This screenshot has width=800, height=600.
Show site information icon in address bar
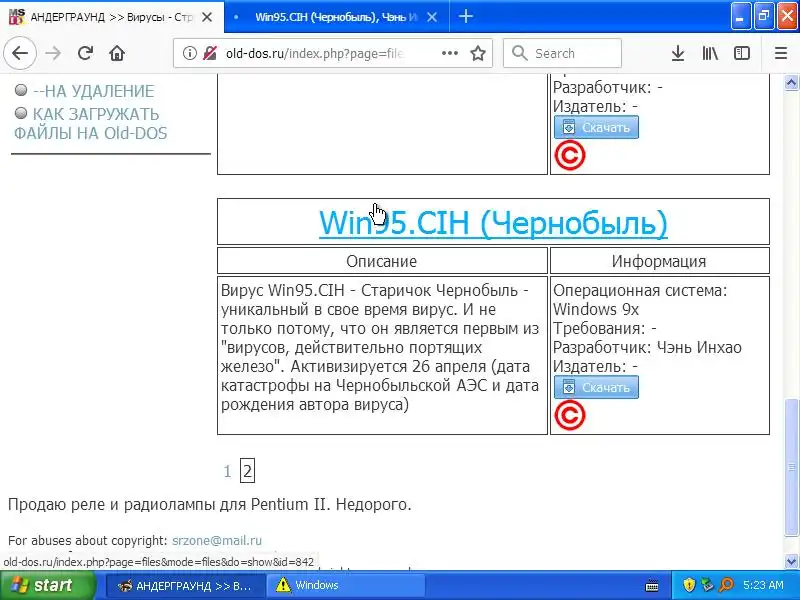pyautogui.click(x=189, y=53)
